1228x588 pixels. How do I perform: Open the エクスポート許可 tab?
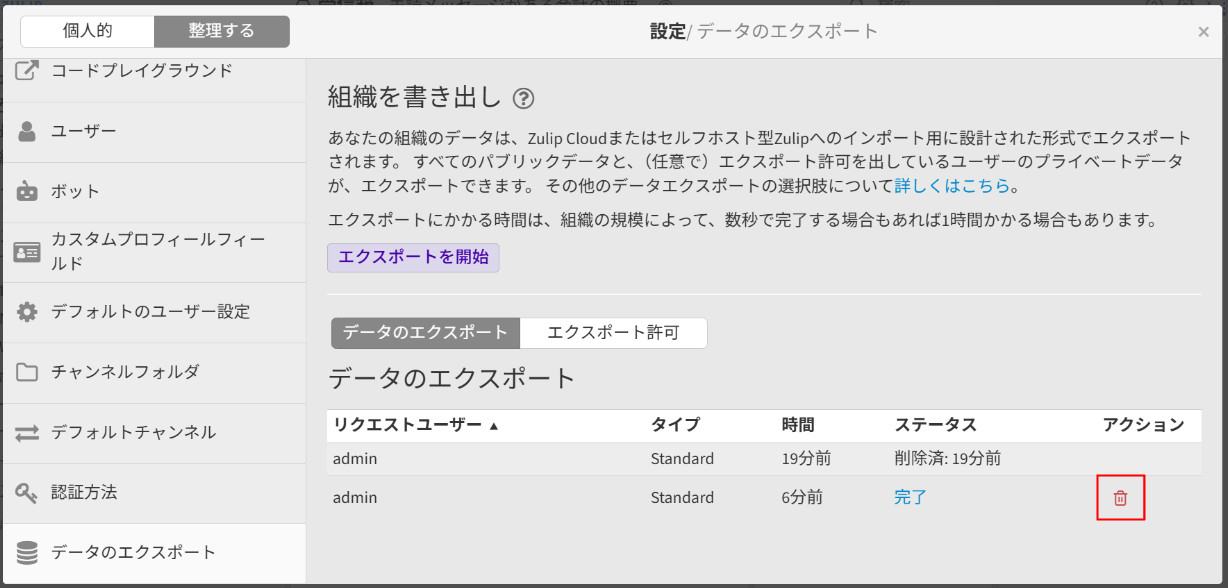(x=614, y=333)
